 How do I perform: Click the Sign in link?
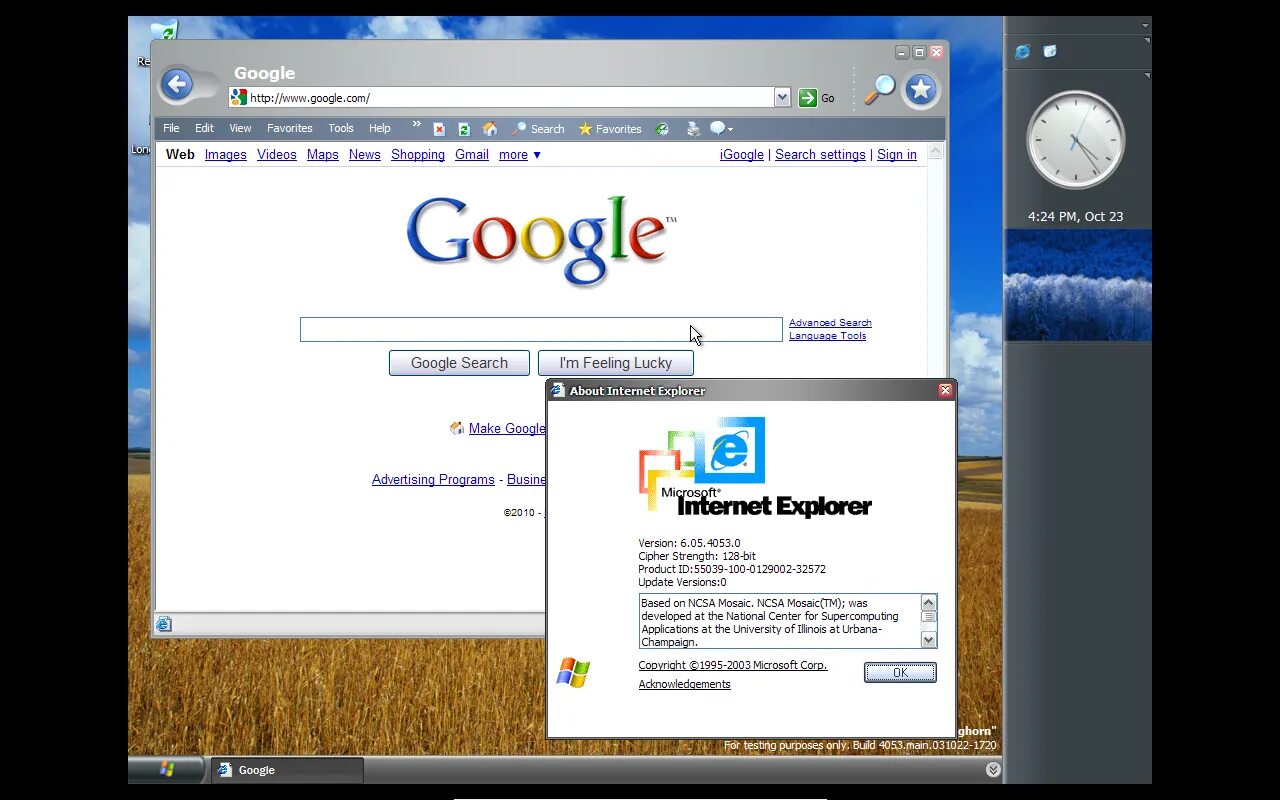(897, 155)
